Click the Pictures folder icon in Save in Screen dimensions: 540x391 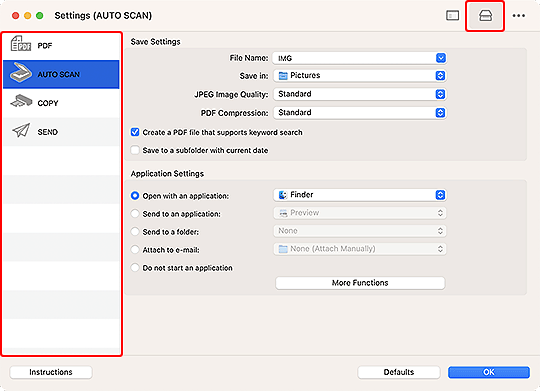click(283, 76)
